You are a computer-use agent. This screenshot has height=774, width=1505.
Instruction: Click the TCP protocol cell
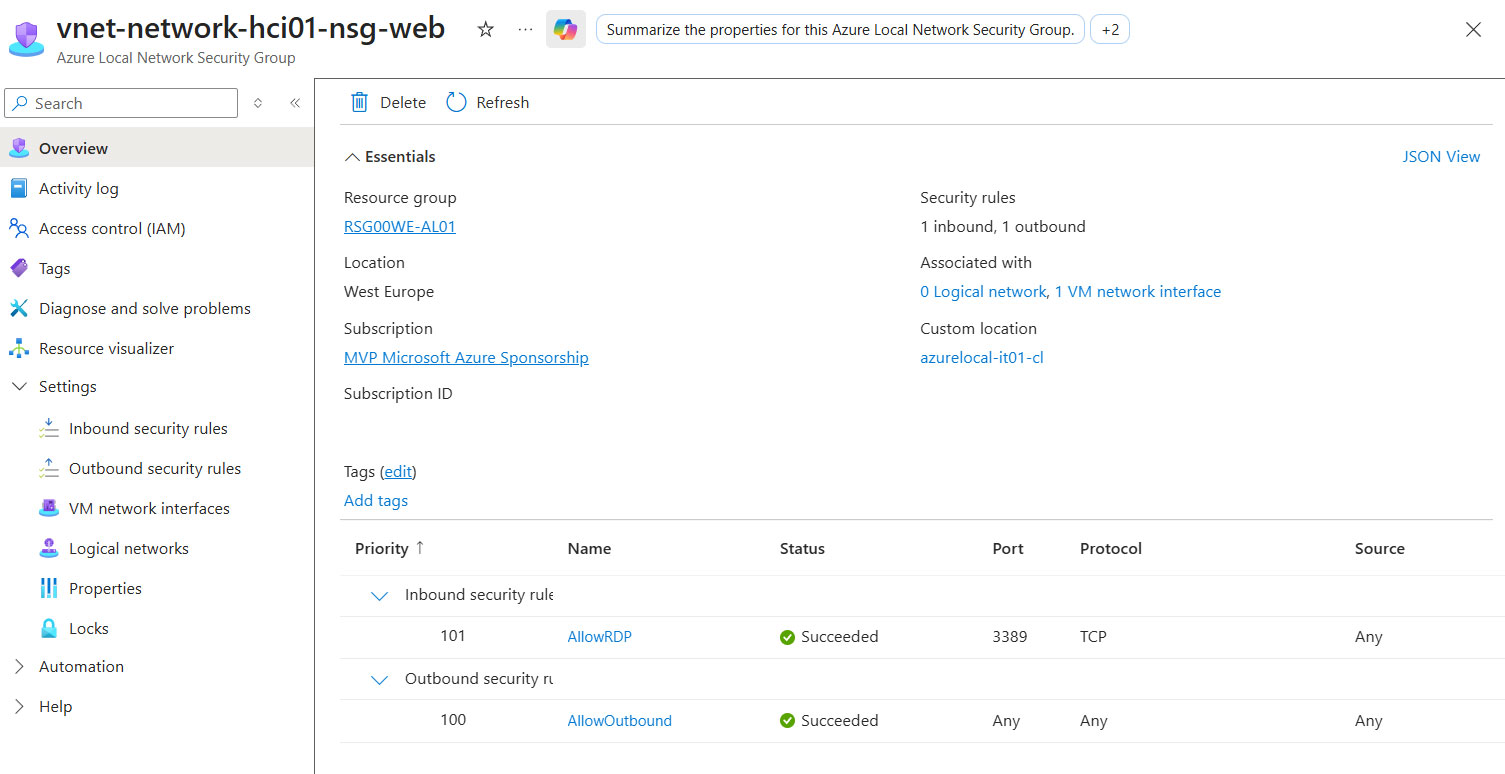[1093, 637]
